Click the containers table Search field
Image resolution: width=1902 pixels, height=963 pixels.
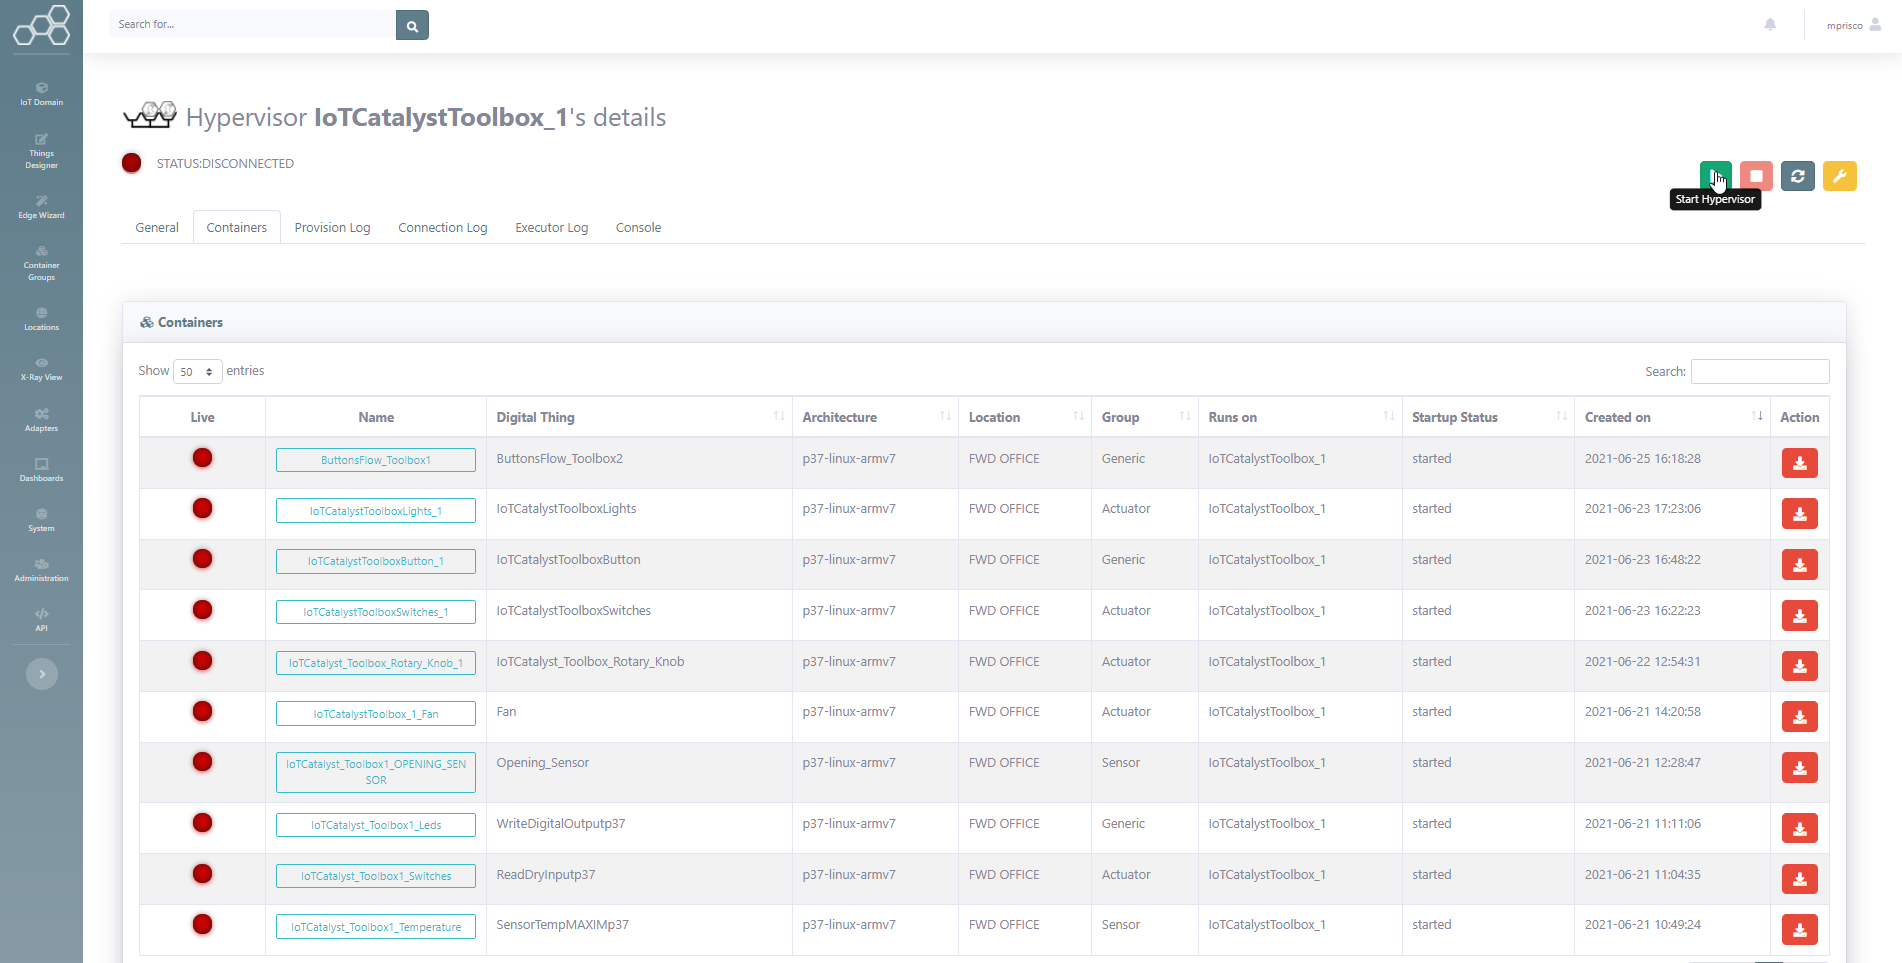pyautogui.click(x=1759, y=371)
